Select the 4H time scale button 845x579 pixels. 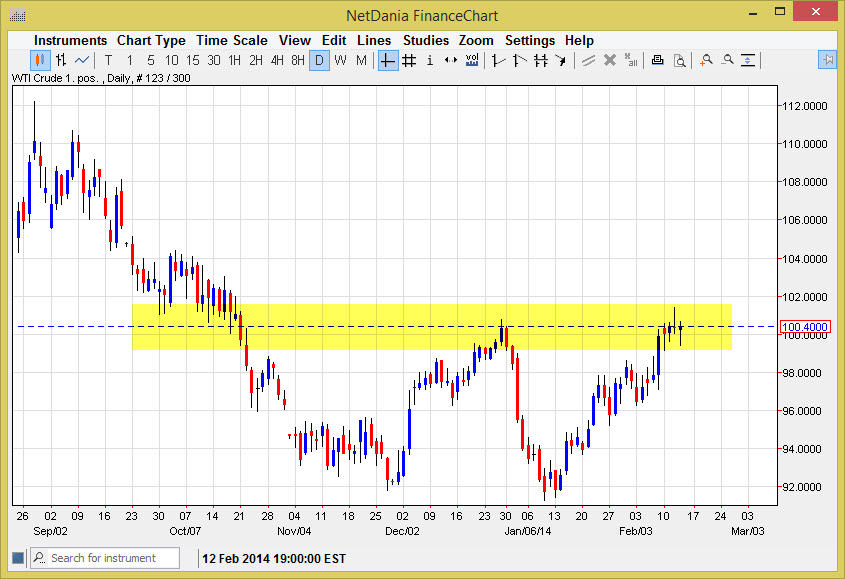(277, 60)
